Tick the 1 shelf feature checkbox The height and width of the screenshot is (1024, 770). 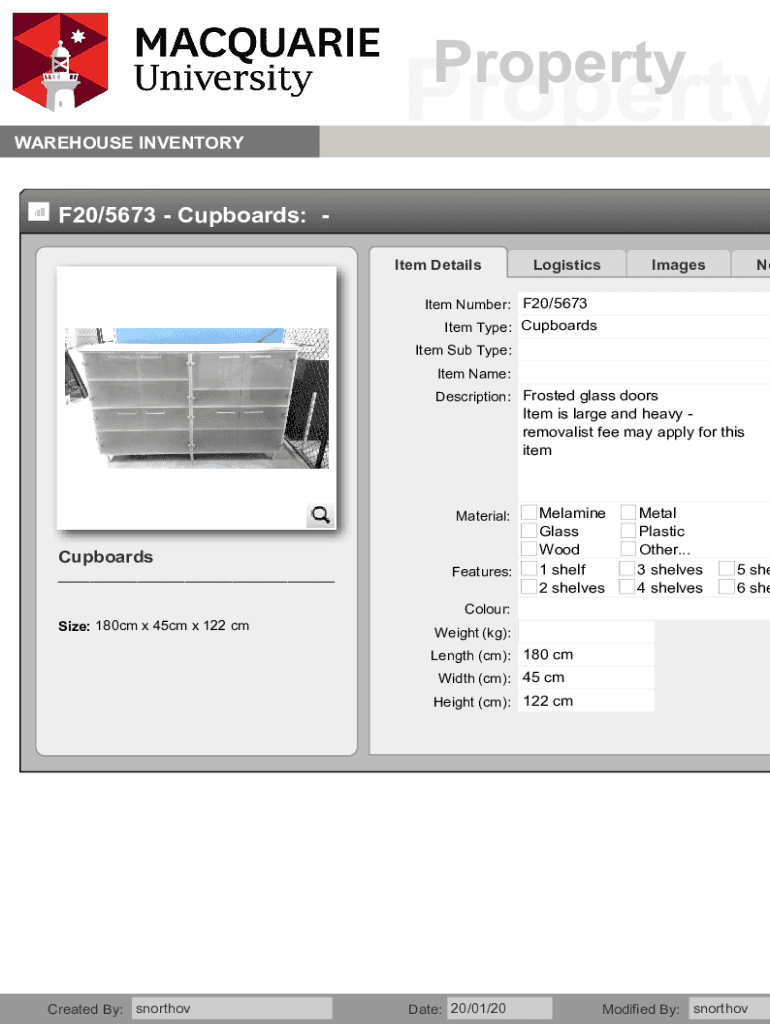[x=528, y=570]
